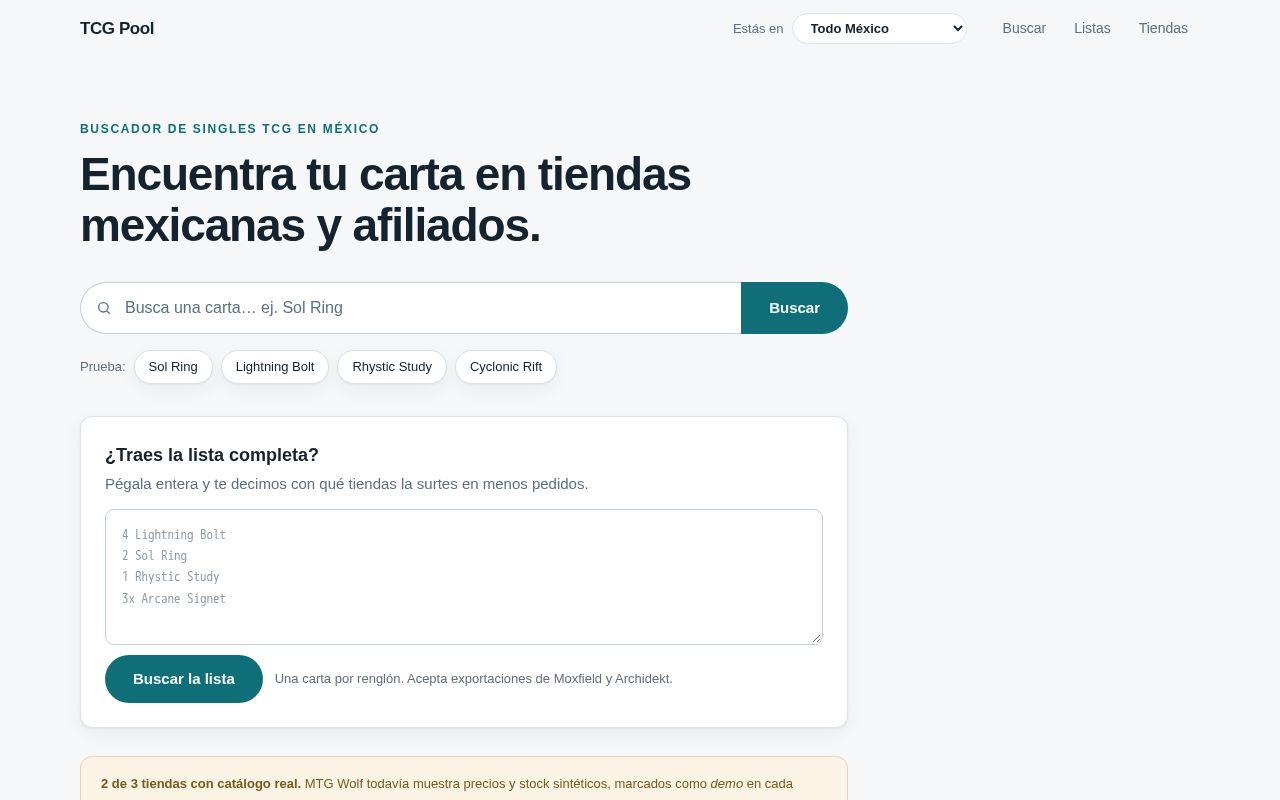Open the Buscar nav link
This screenshot has height=800, width=1280.
1024,28
